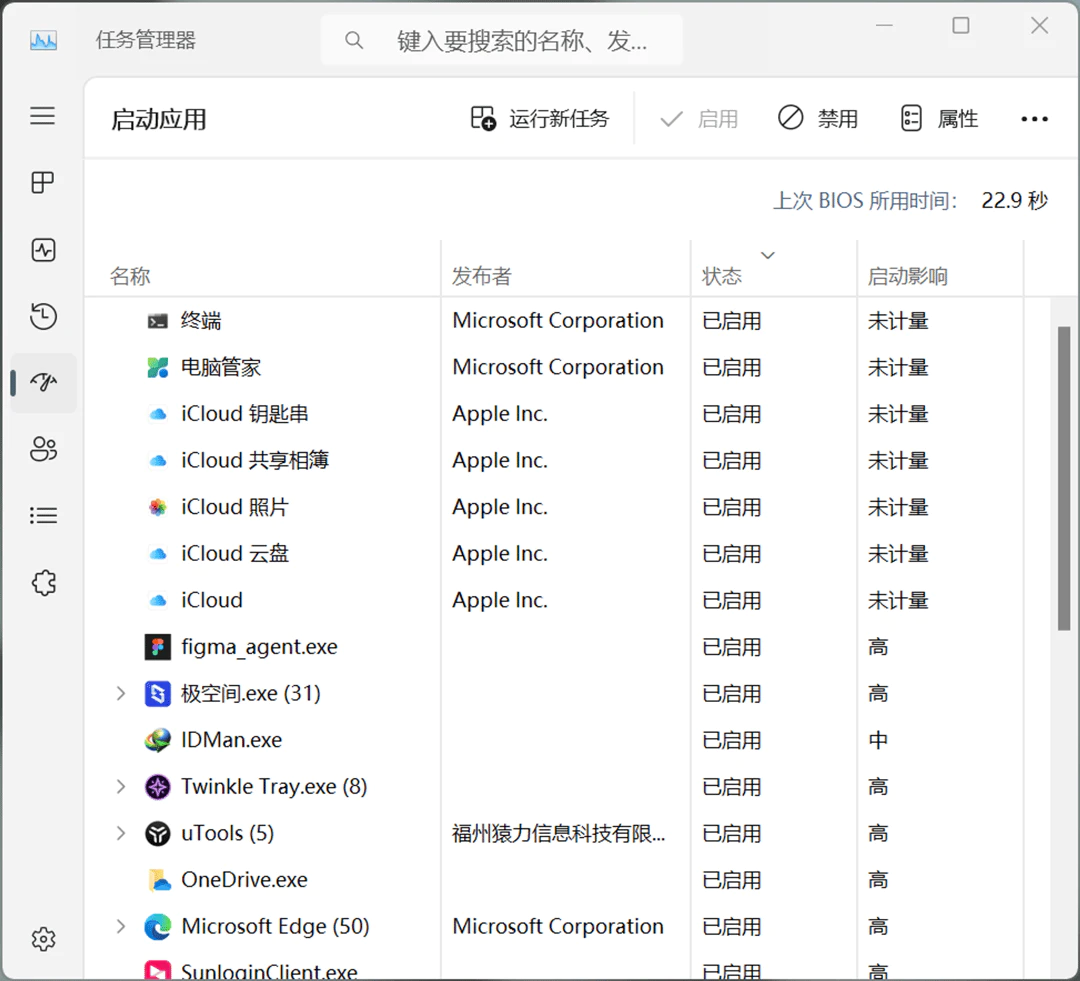Open App history icon in sidebar
Image resolution: width=1080 pixels, height=981 pixels.
pos(43,316)
